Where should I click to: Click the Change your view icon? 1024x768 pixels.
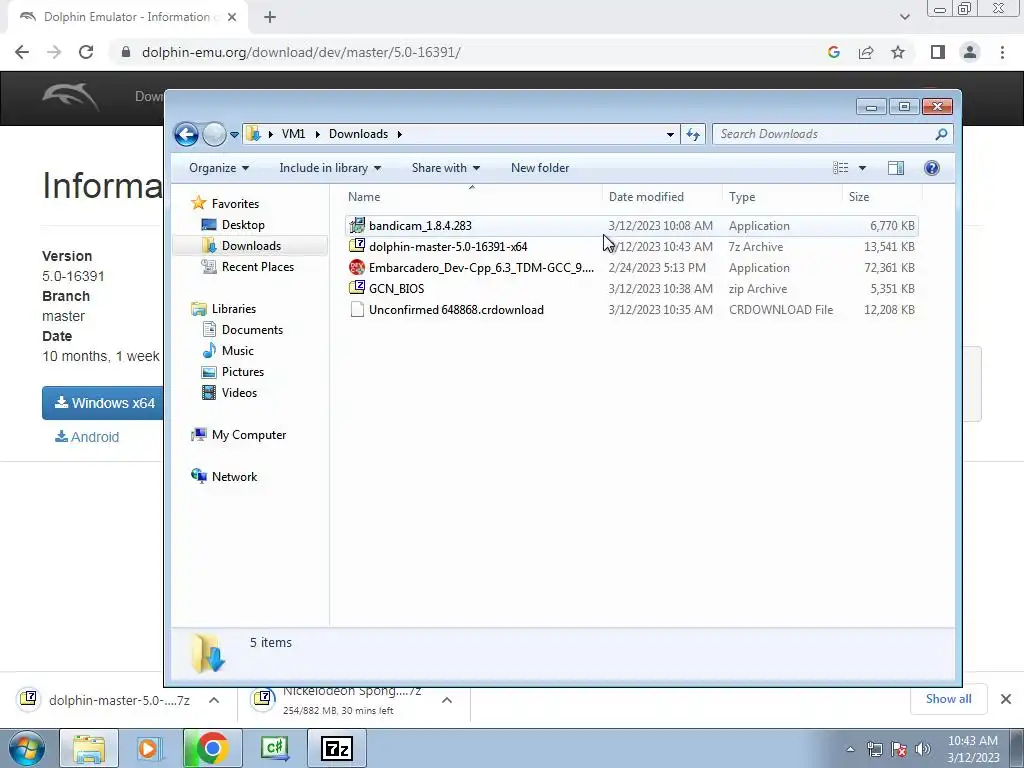click(841, 168)
